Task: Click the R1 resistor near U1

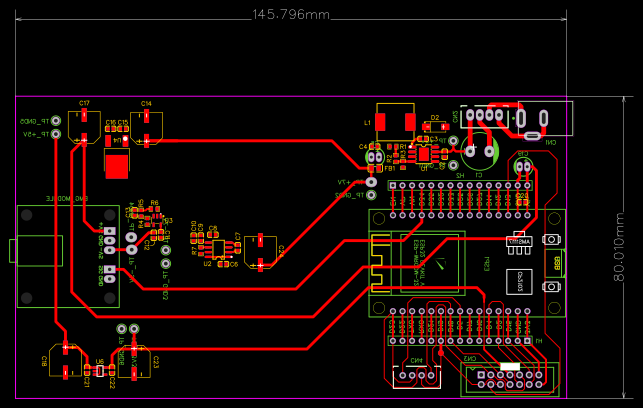Action: coord(392,146)
